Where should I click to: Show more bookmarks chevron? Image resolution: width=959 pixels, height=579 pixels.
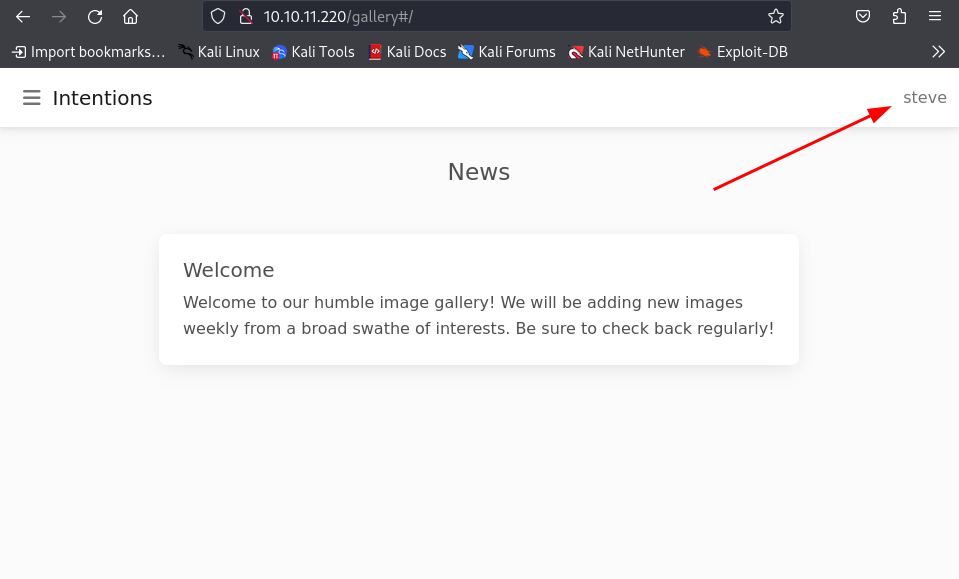938,52
